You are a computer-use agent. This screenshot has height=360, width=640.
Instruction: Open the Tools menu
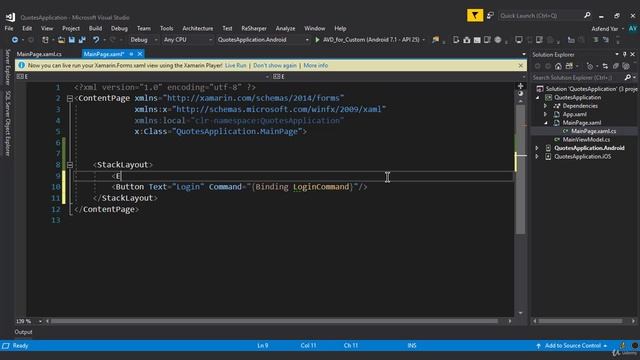click(166, 29)
